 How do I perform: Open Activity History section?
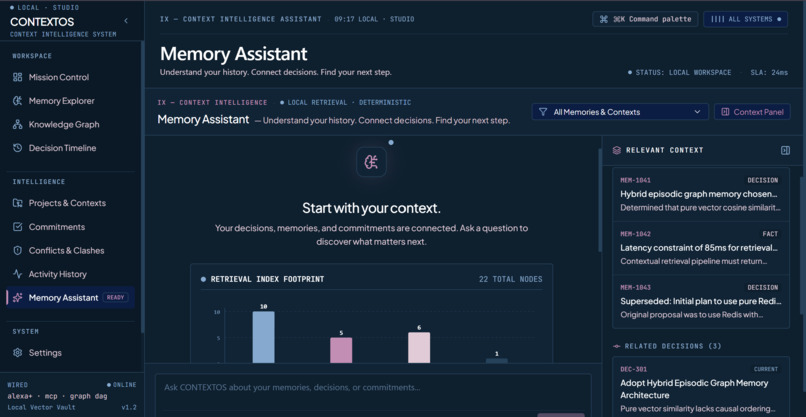coord(70,274)
